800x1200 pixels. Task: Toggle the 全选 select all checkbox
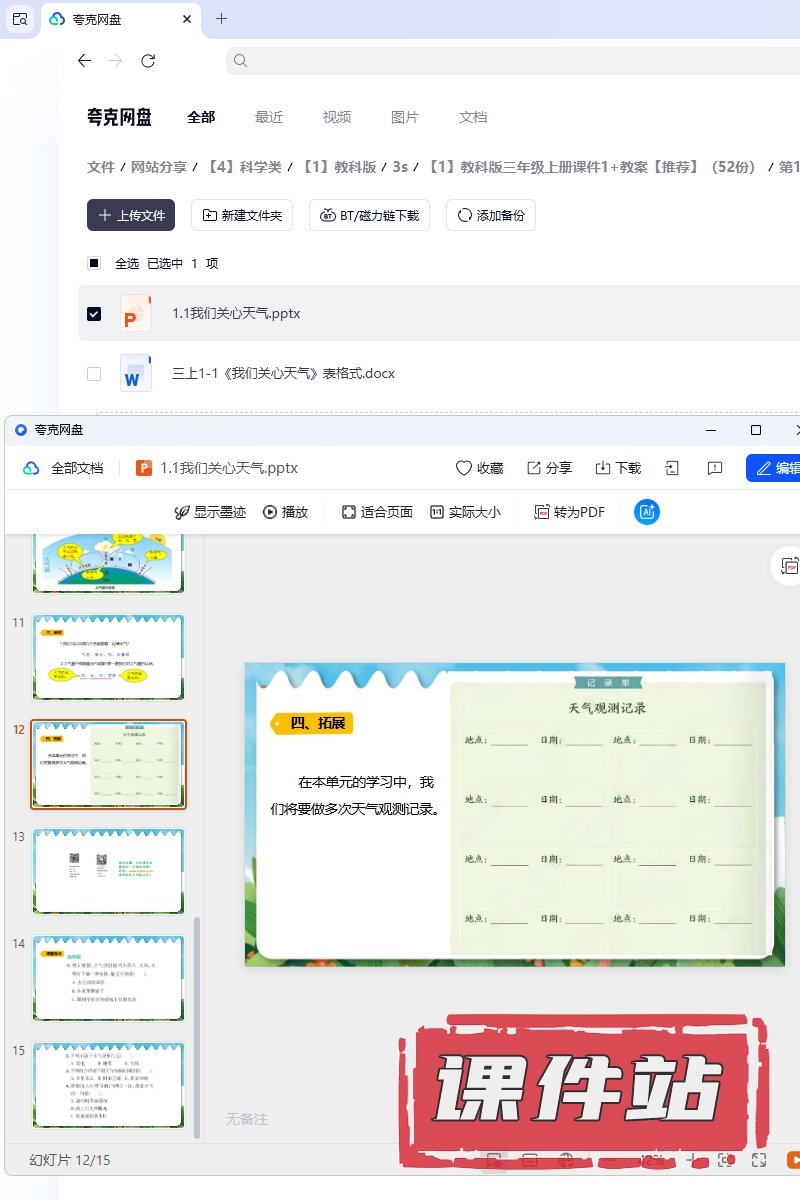click(x=94, y=263)
